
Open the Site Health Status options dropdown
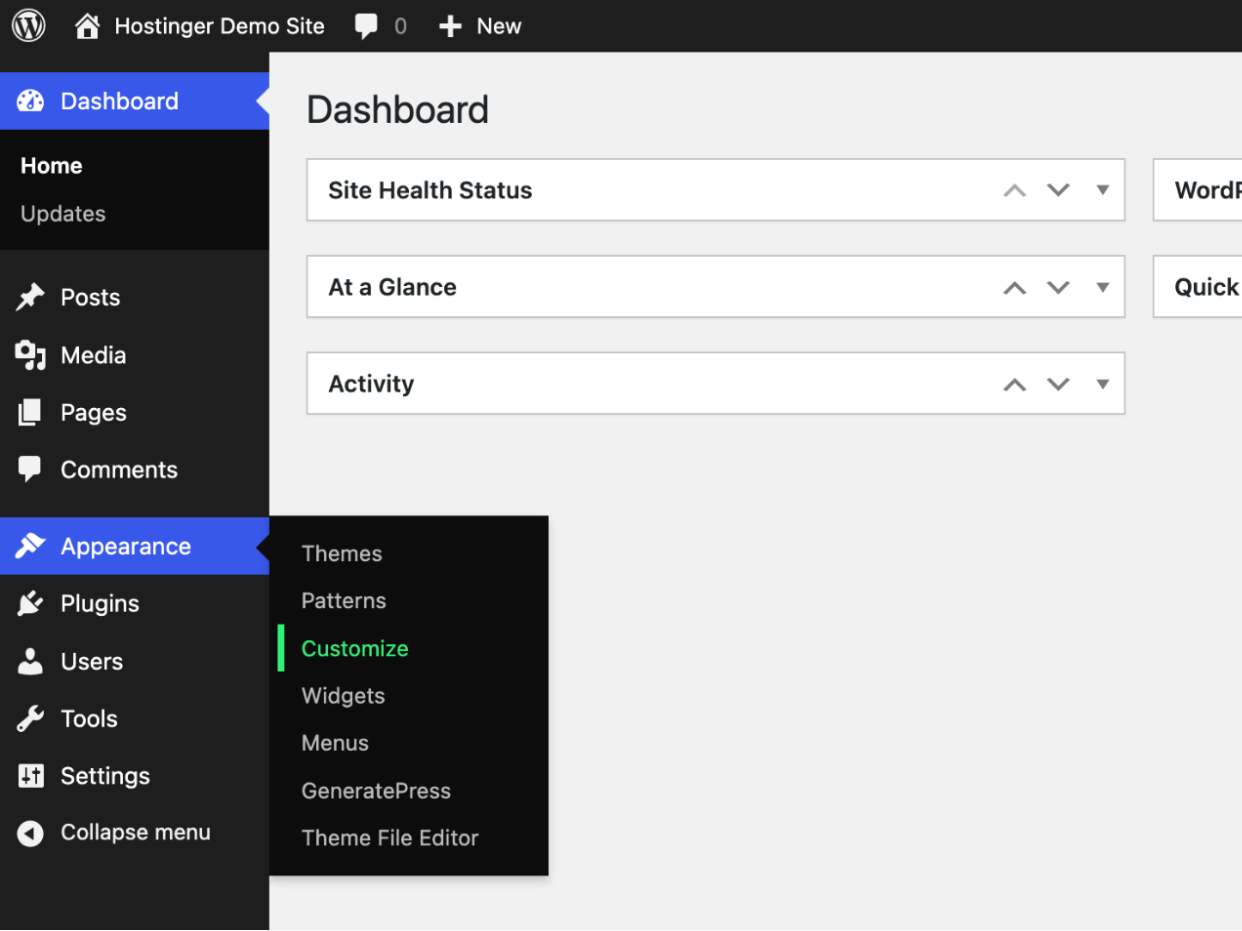point(1103,190)
